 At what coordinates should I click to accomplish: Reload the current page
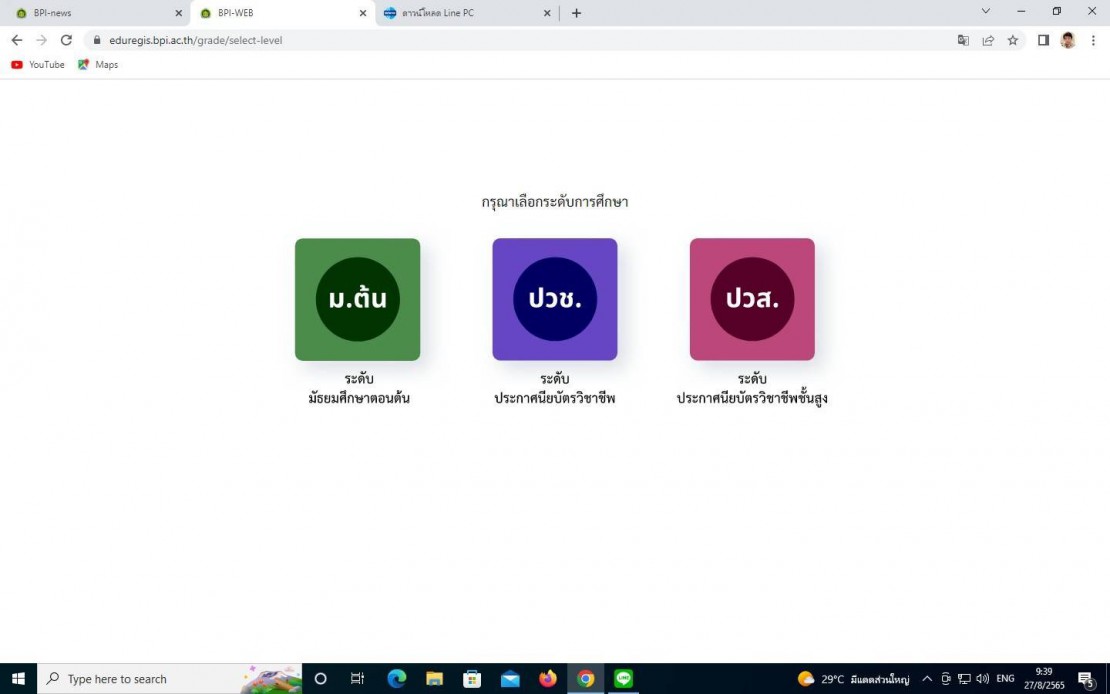tap(67, 40)
